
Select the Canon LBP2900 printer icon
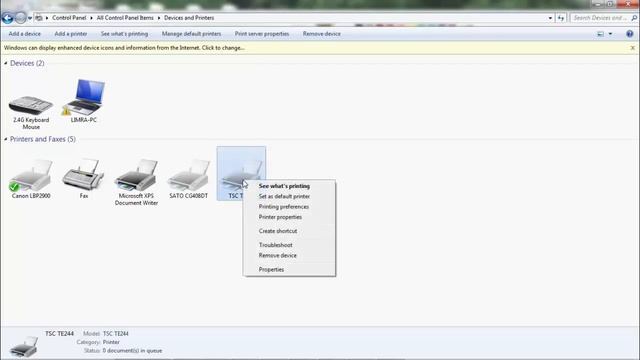pyautogui.click(x=31, y=175)
